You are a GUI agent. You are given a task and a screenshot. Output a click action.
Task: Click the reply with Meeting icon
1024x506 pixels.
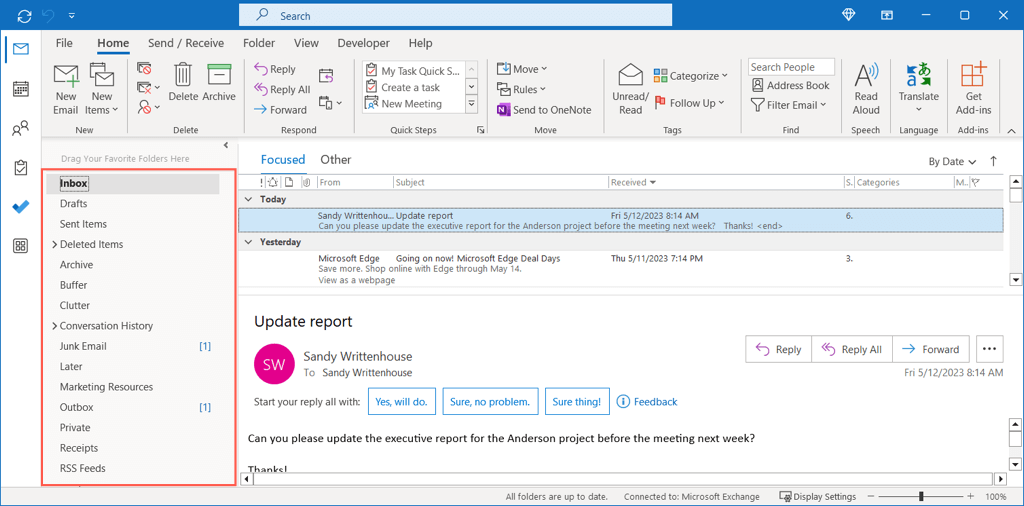[326, 76]
